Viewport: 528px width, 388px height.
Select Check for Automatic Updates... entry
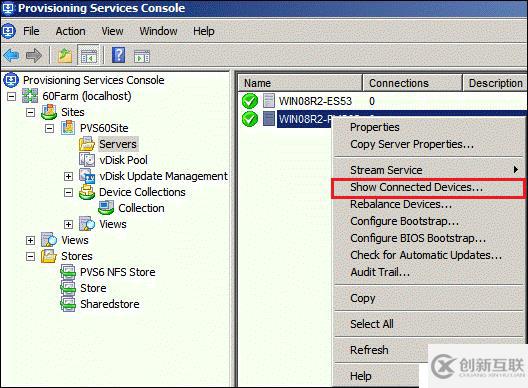point(426,255)
